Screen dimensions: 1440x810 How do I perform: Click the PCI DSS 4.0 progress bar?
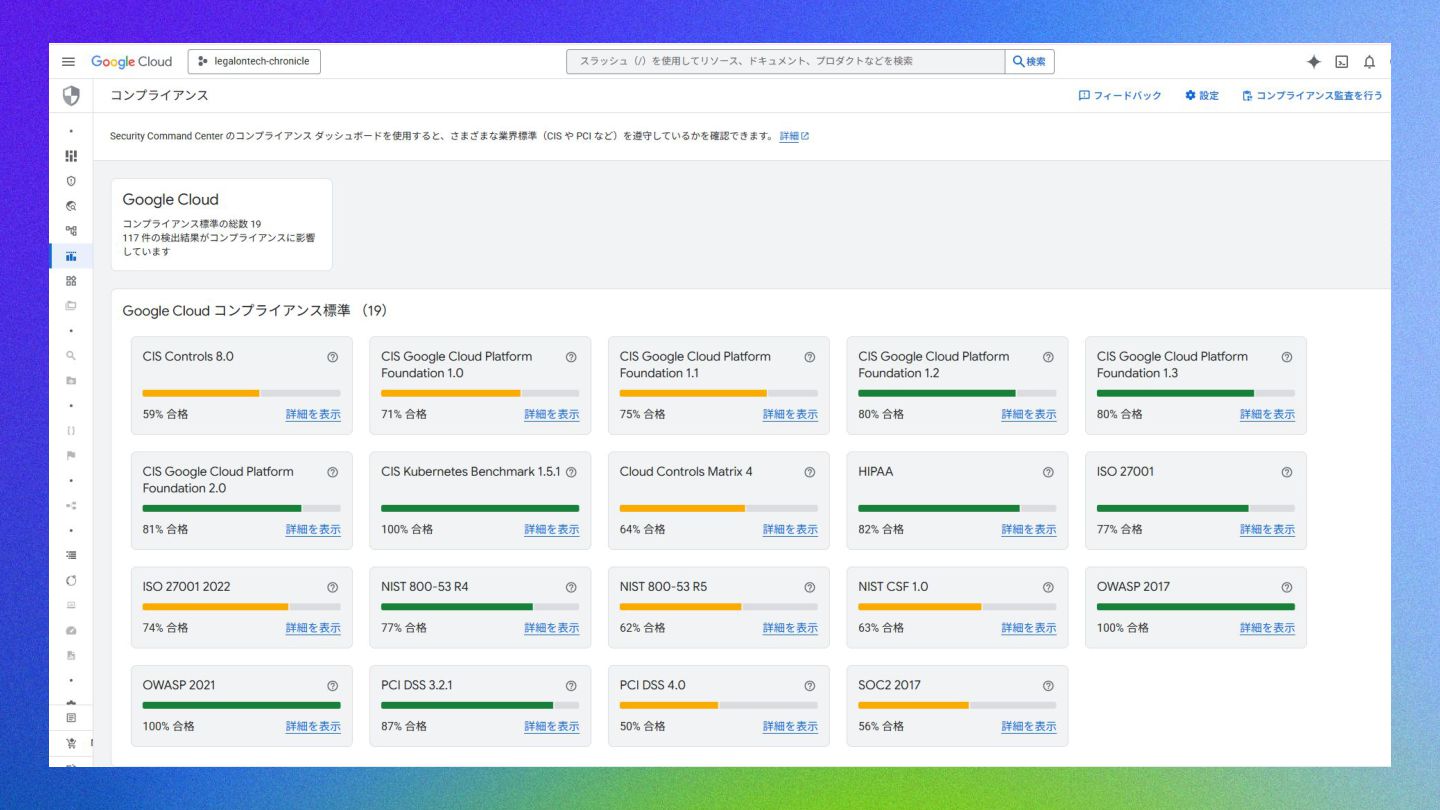pyautogui.click(x=719, y=705)
